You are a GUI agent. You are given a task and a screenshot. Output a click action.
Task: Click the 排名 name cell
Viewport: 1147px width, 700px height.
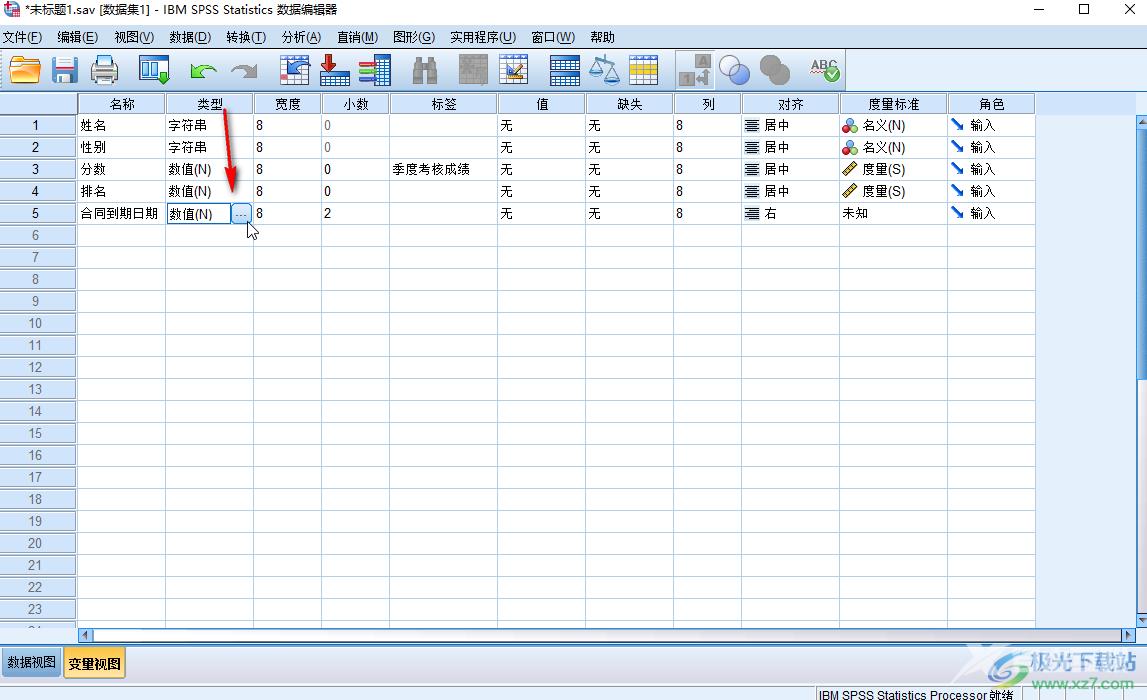pyautogui.click(x=121, y=191)
